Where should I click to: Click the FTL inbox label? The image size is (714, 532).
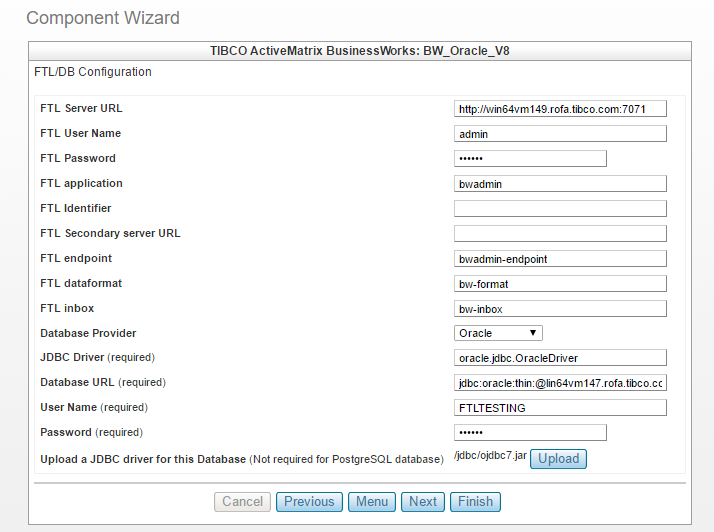point(67,308)
